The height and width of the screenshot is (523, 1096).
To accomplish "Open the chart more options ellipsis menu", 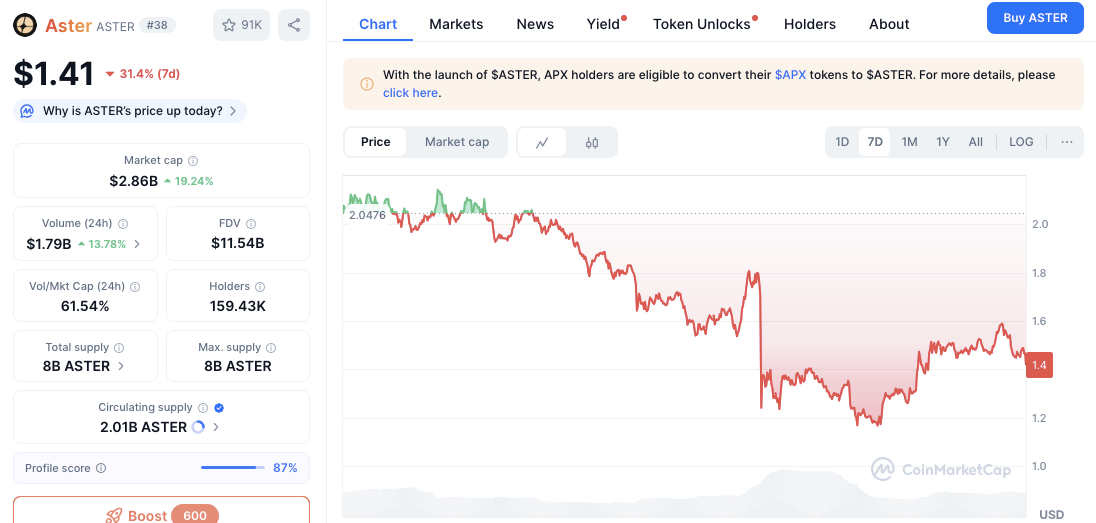I will click(1067, 142).
